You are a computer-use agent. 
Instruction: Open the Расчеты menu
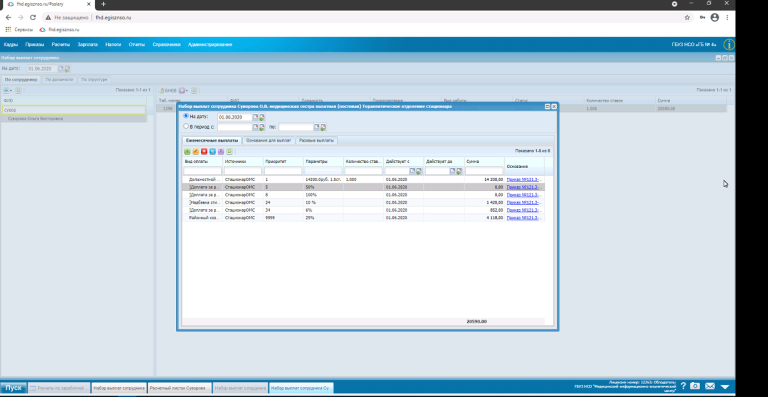[61, 45]
